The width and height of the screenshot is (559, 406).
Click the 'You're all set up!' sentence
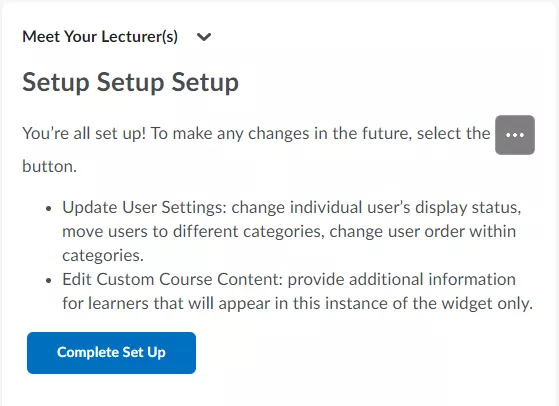pyautogui.click(x=84, y=134)
